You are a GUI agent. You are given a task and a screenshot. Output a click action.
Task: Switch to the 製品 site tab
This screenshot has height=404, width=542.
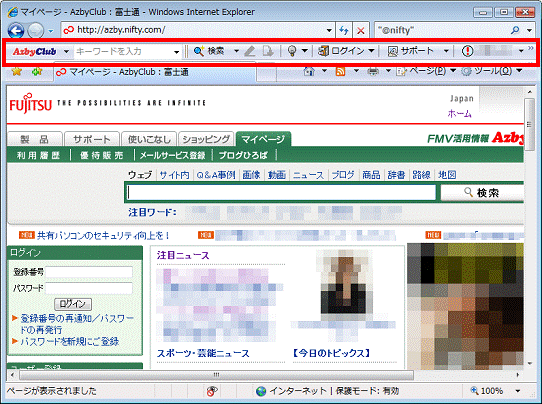(35, 139)
